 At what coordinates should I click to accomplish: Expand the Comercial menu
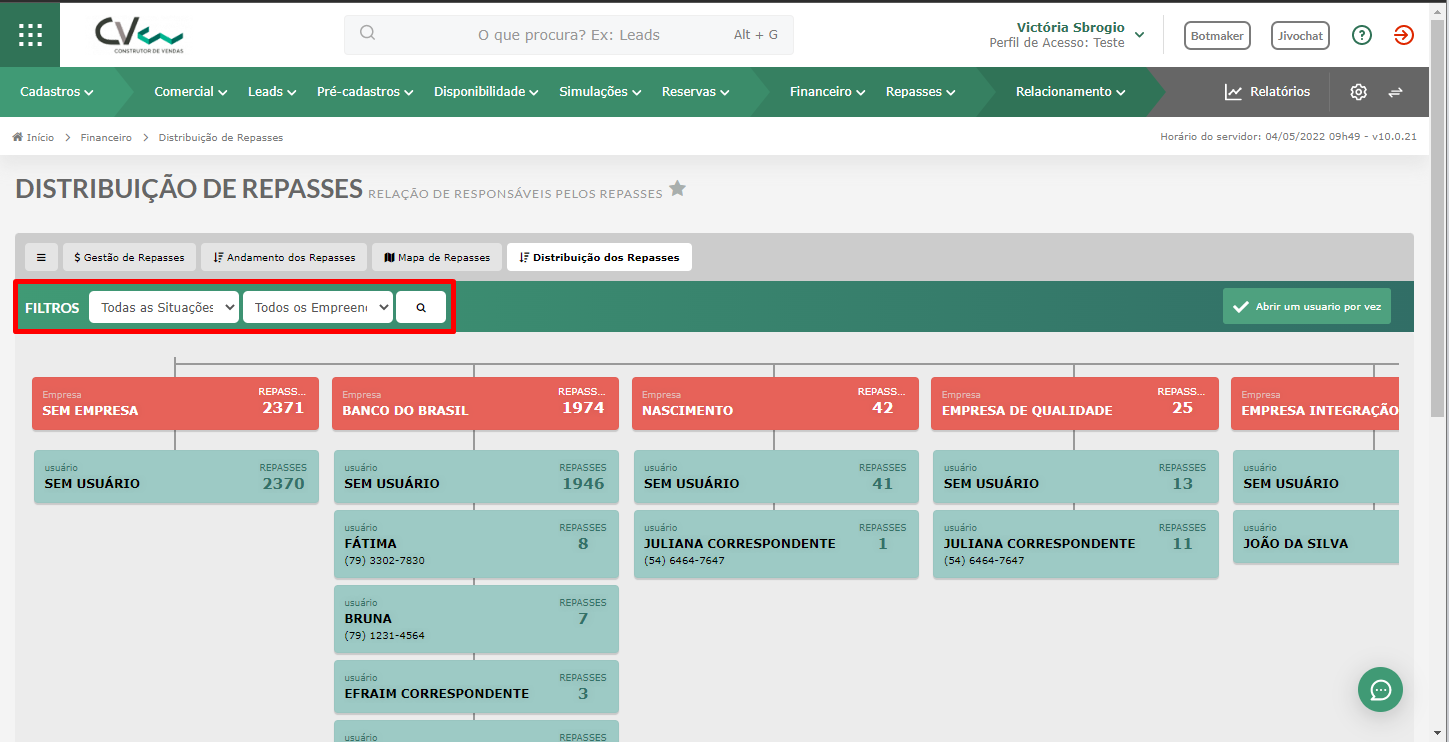click(191, 92)
